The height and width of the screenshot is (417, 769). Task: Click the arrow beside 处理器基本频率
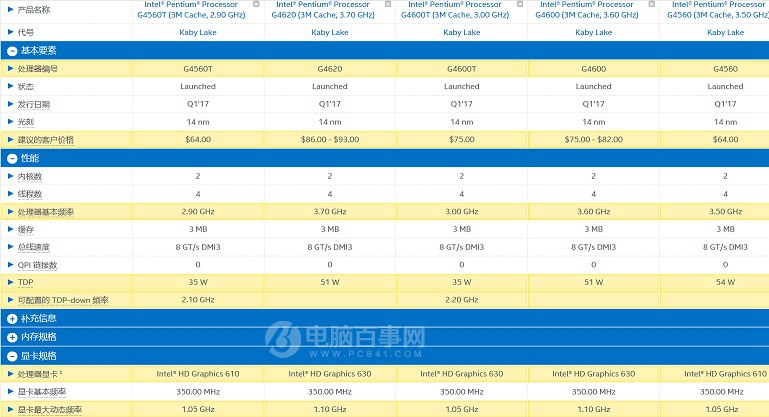click(x=10, y=212)
